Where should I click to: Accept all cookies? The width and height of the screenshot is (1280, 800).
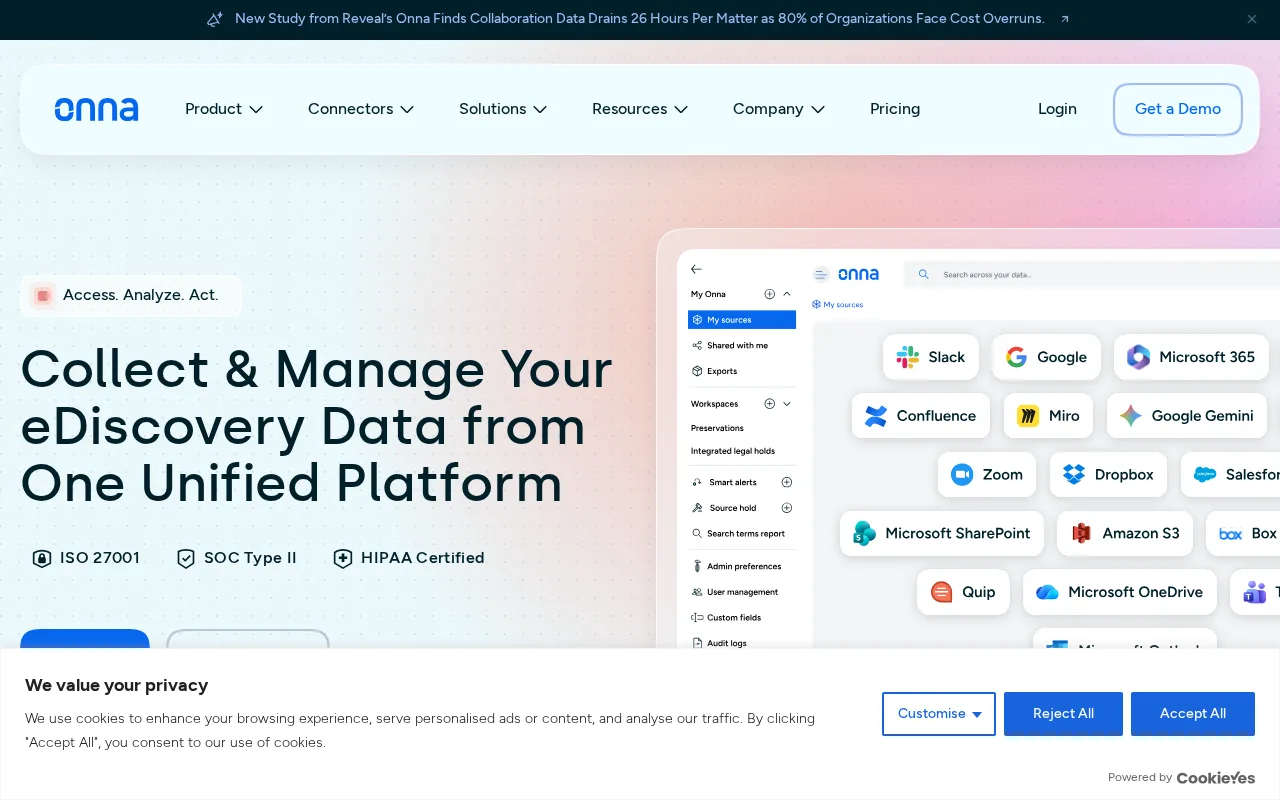coord(1193,714)
